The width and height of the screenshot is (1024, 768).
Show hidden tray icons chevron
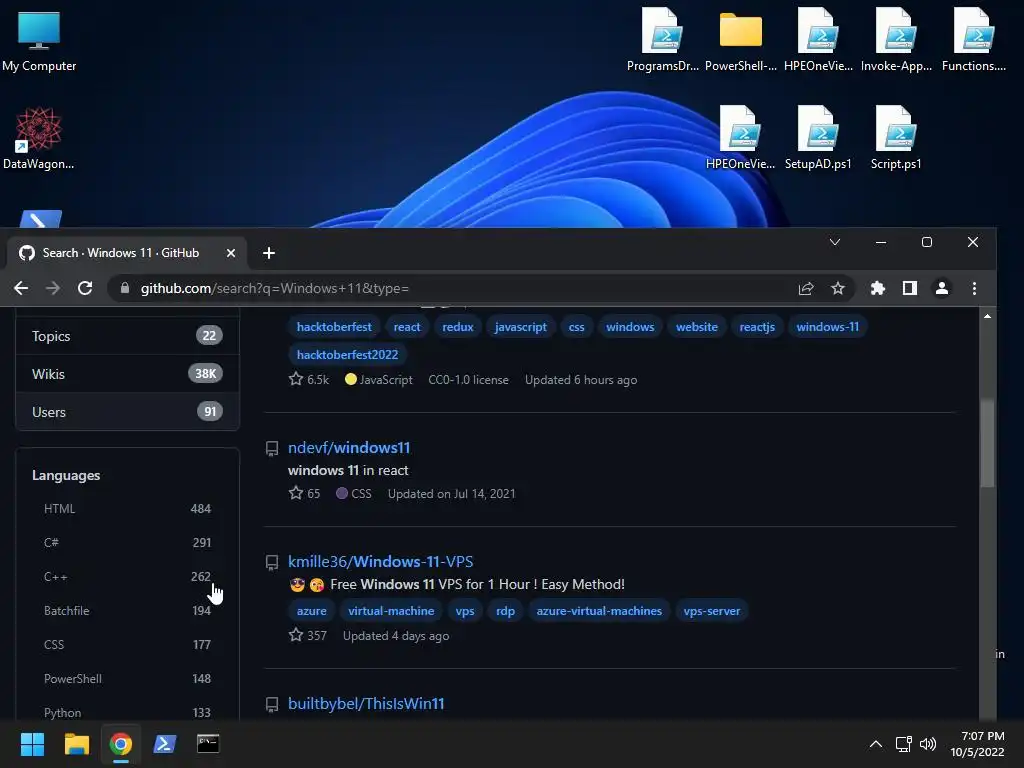tap(876, 744)
